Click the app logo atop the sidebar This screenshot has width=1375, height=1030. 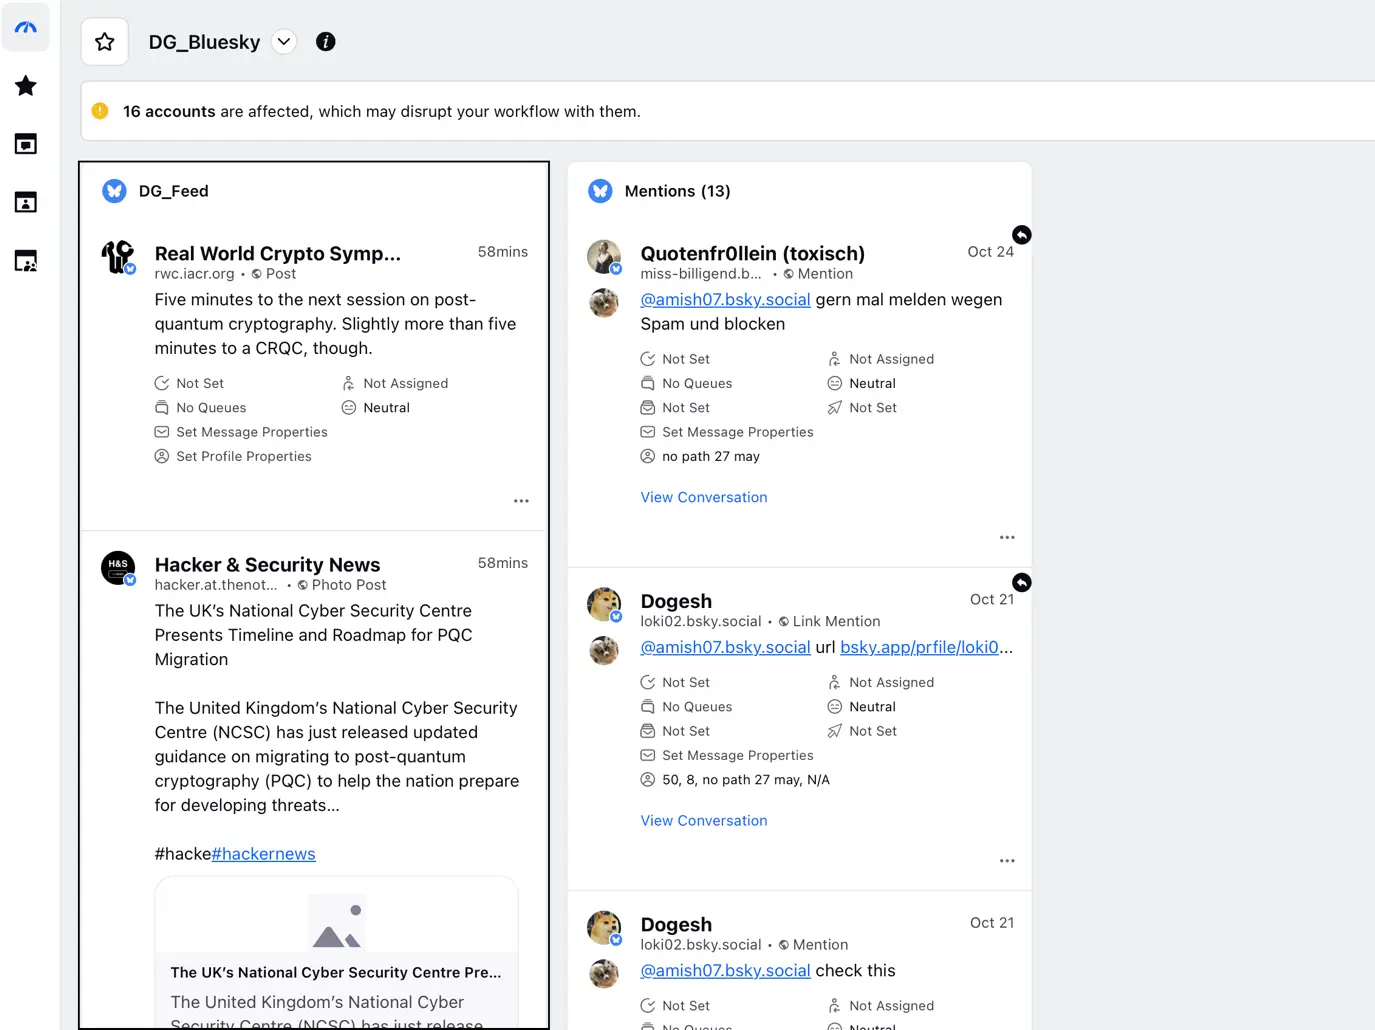pos(25,27)
